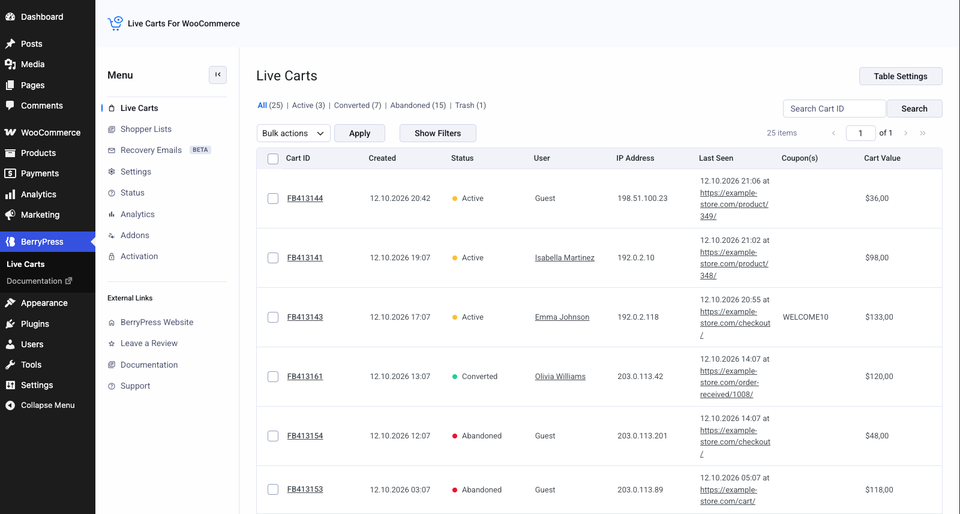The height and width of the screenshot is (514, 960).
Task: Sort table by Created column header
Action: pos(382,158)
